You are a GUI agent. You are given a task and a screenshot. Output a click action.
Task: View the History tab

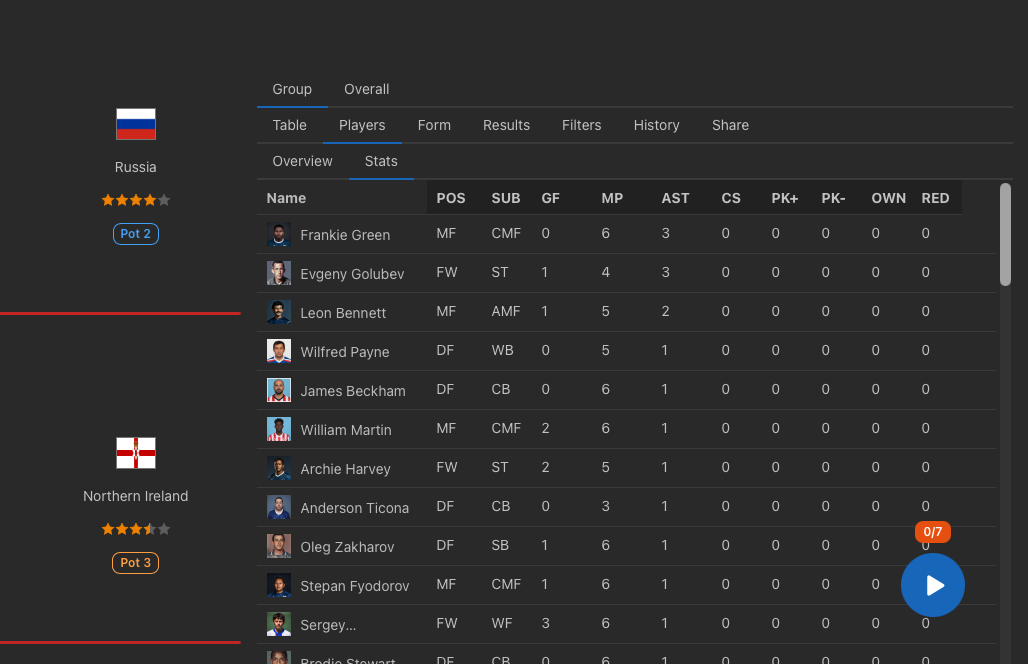(656, 125)
